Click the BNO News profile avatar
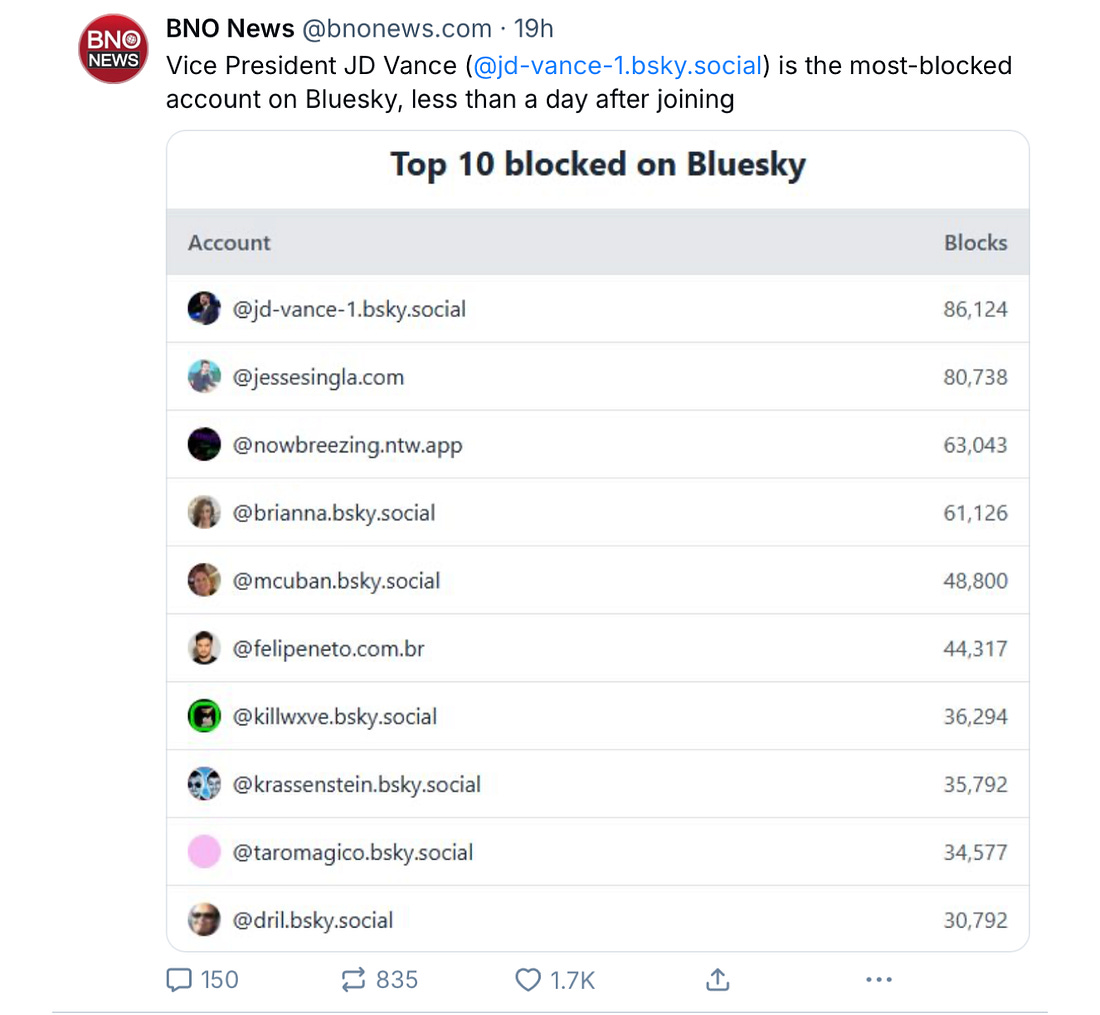This screenshot has height=1015, width=1100. [x=113, y=49]
